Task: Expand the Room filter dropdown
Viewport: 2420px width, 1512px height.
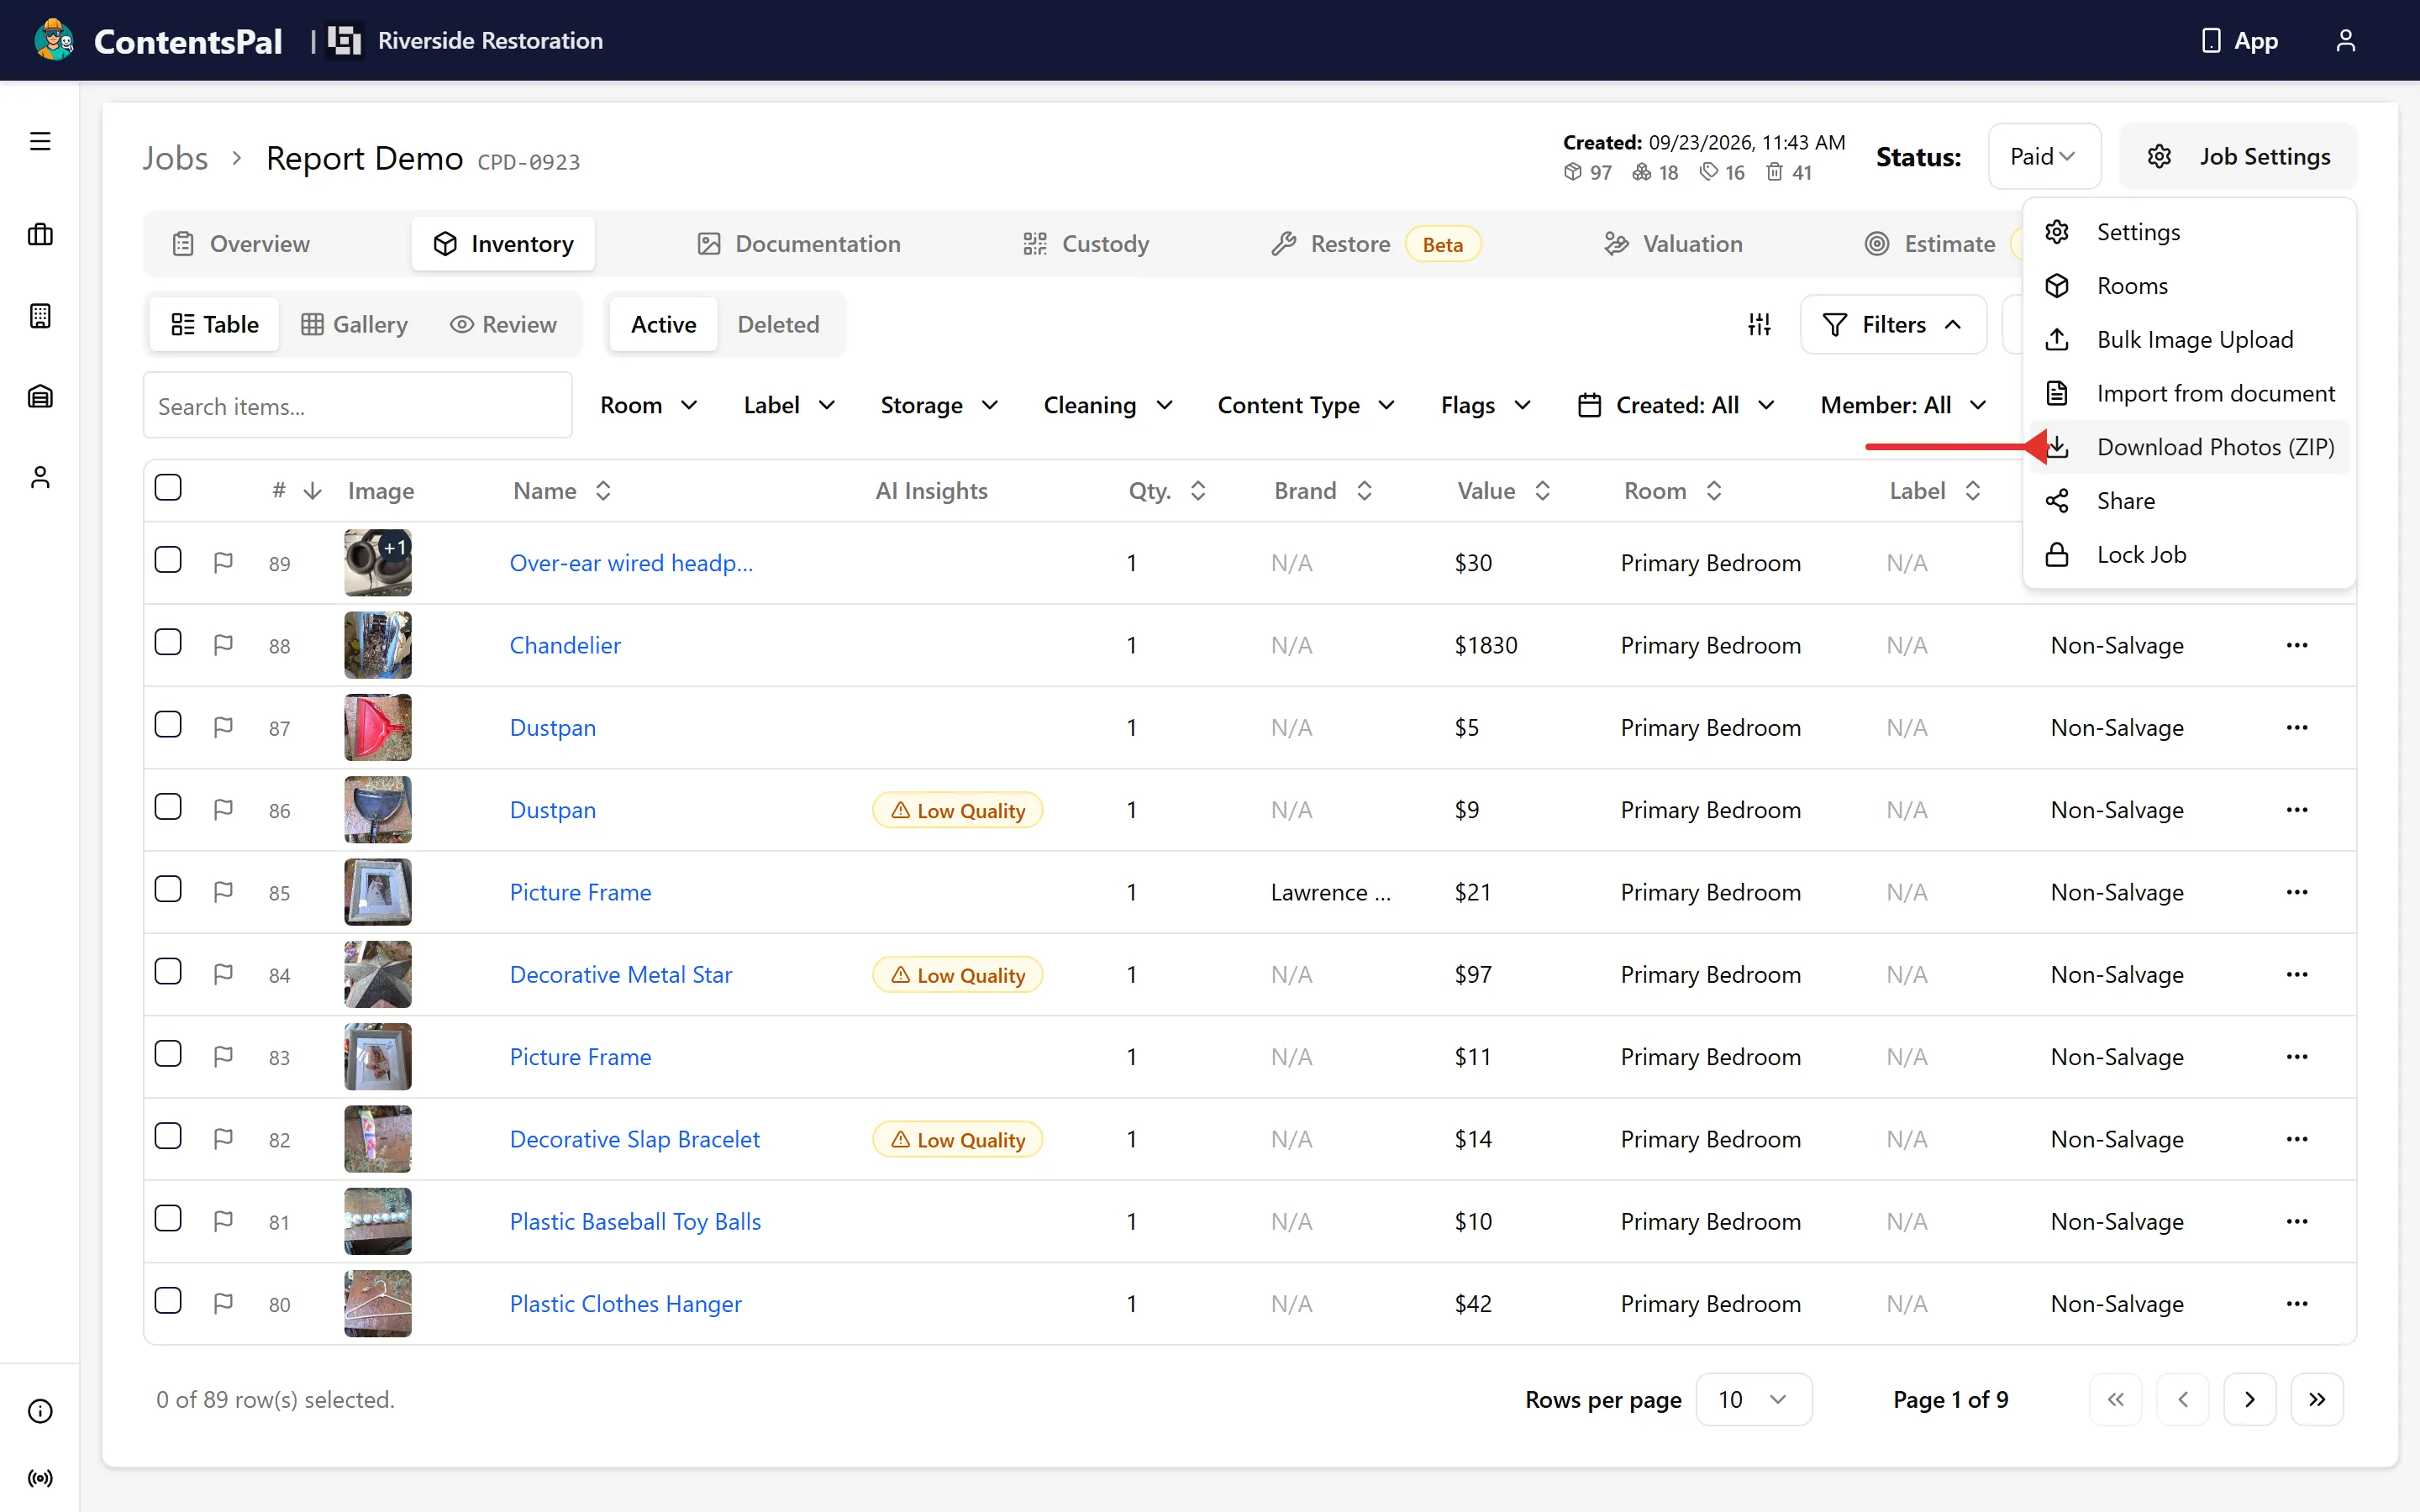Action: 648,405
